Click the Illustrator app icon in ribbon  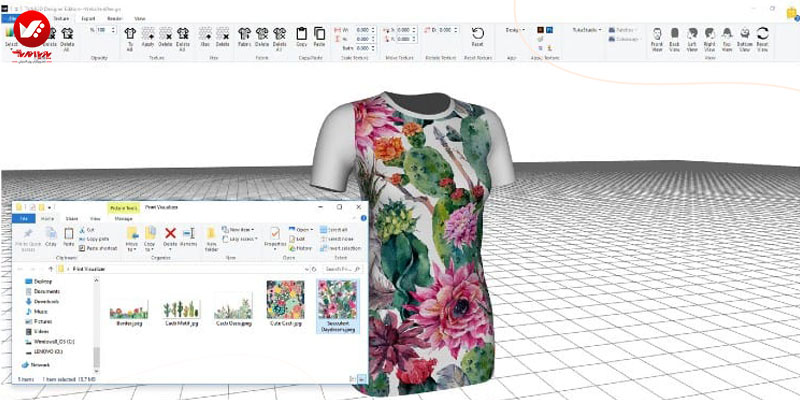pyautogui.click(x=540, y=30)
